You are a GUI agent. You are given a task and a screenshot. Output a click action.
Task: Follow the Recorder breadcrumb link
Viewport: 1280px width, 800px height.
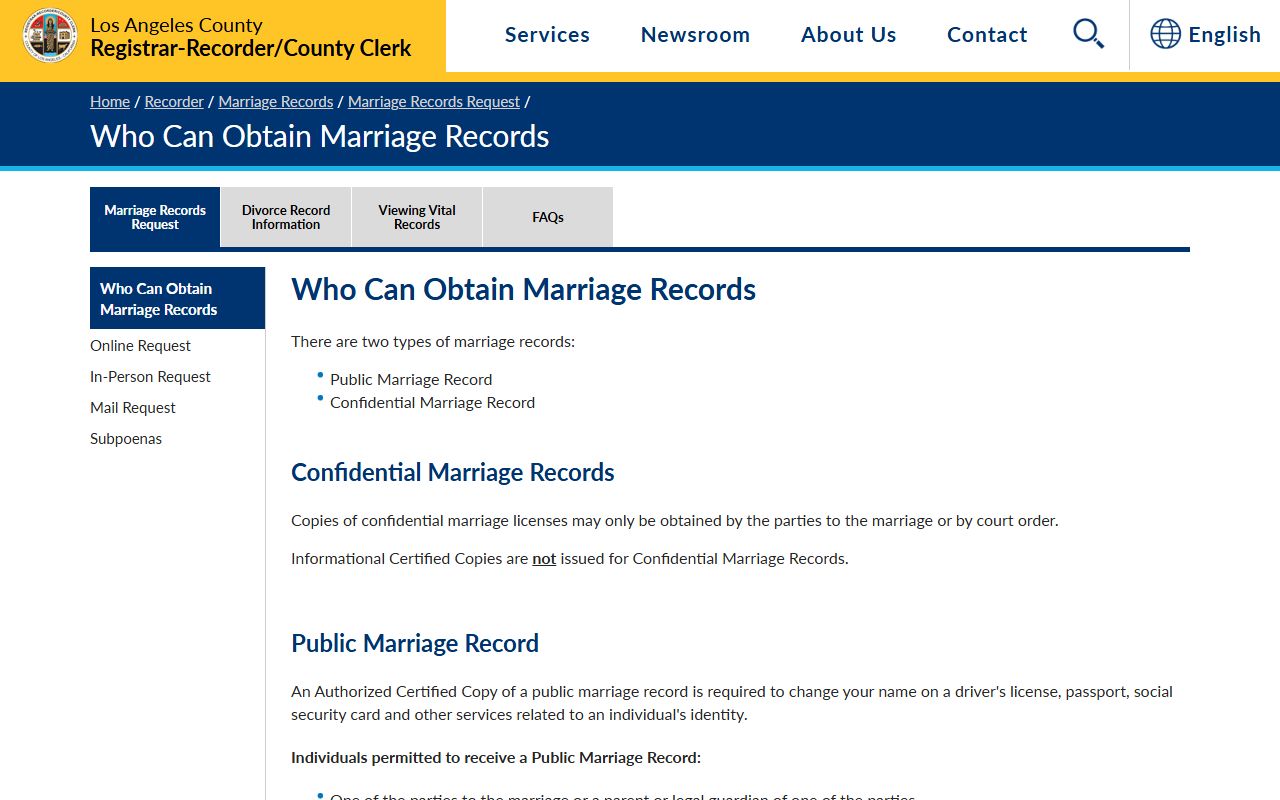click(x=174, y=101)
